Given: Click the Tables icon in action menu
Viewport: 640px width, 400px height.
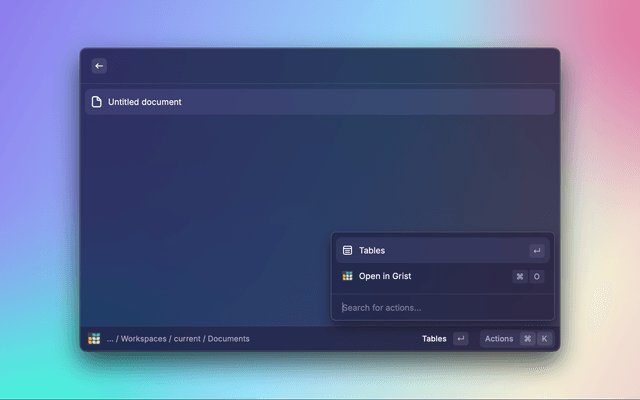Looking at the screenshot, I should point(347,251).
